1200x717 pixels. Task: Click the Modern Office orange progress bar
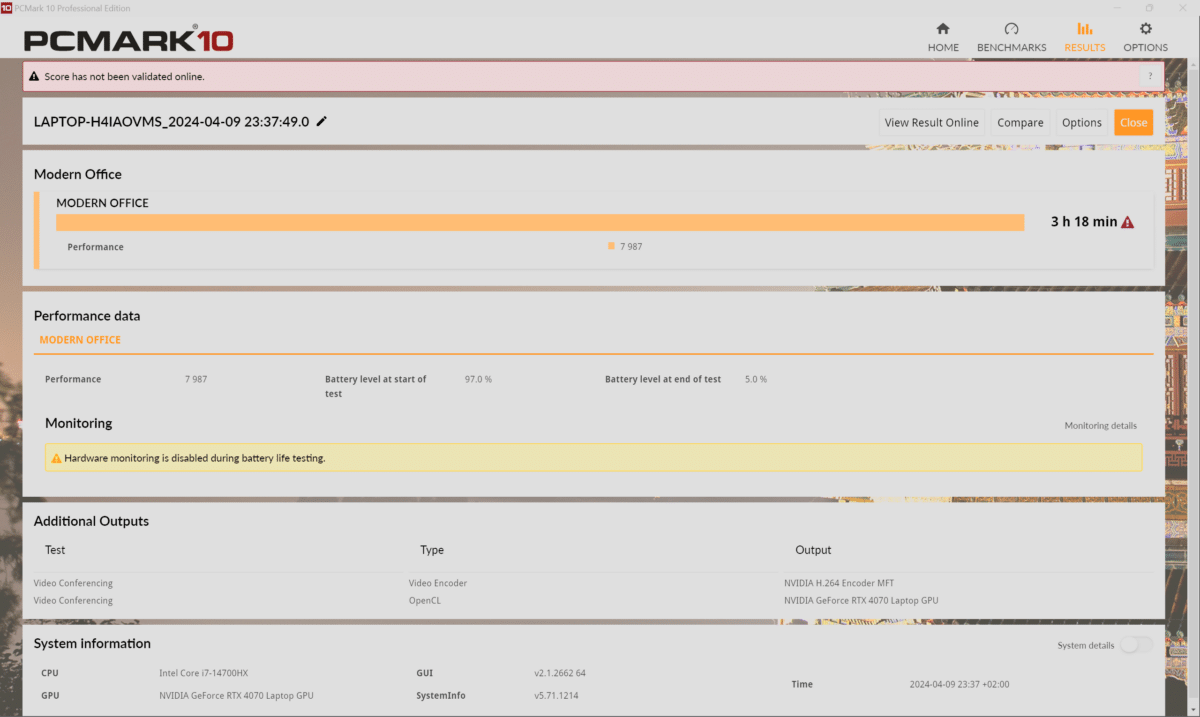[540, 222]
